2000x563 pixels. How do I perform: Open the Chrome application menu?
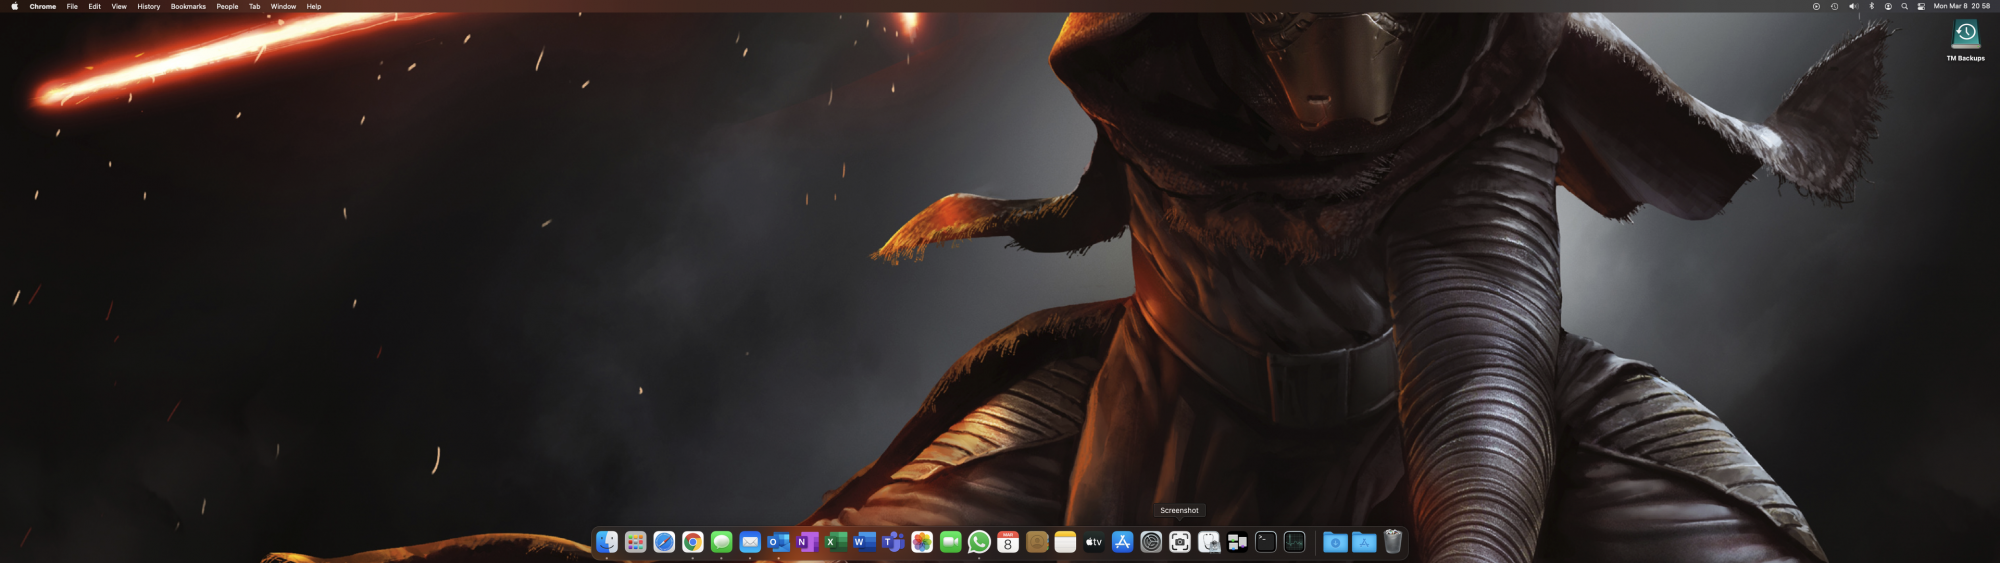pyautogui.click(x=43, y=6)
